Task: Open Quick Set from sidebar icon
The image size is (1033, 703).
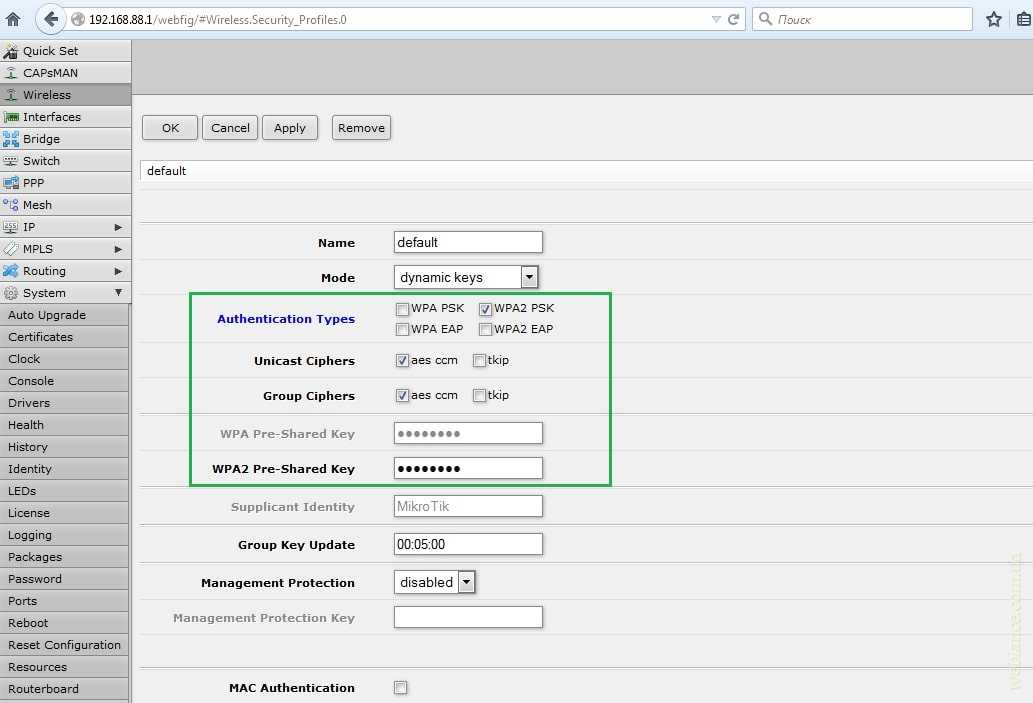Action: click(11, 51)
